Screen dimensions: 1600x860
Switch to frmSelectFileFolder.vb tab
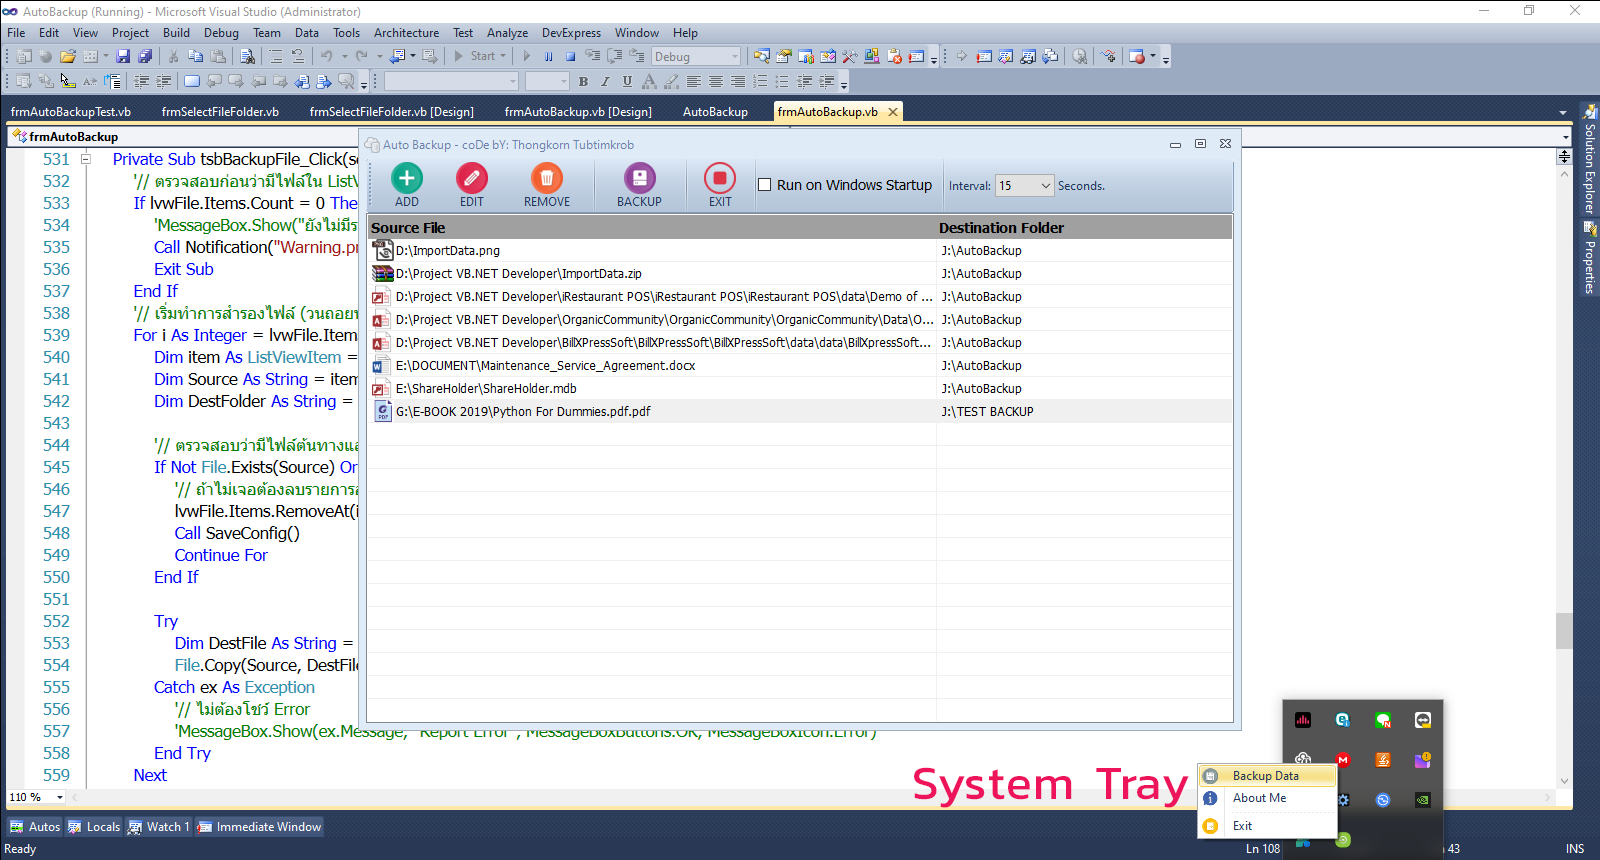click(220, 112)
